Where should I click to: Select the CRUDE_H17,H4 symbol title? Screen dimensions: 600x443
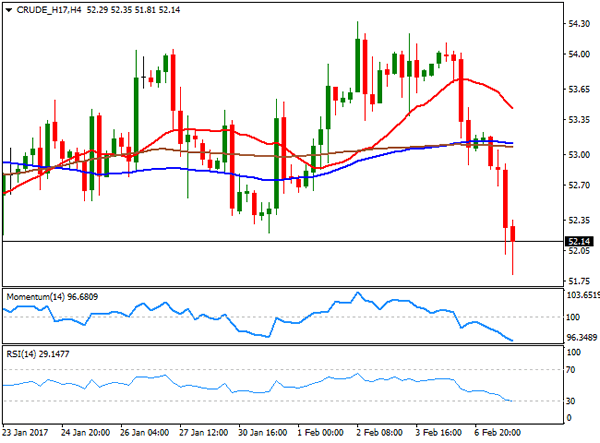(x=49, y=10)
